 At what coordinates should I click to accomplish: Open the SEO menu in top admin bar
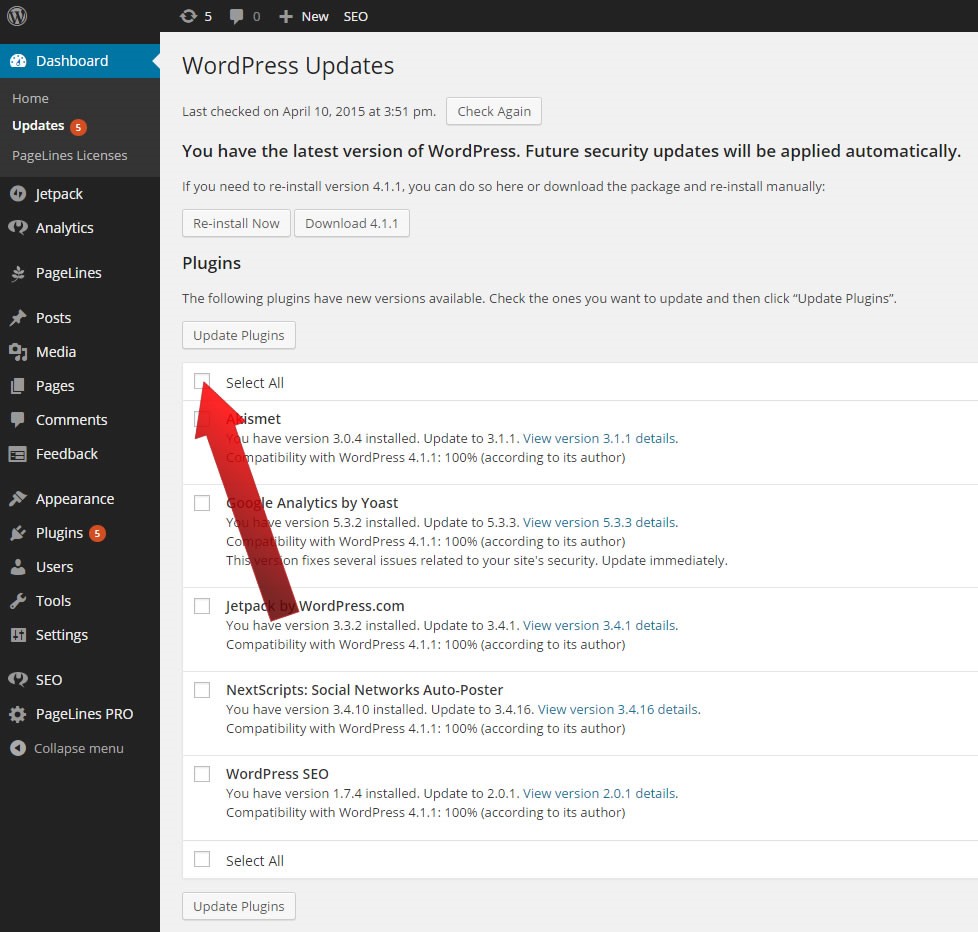tap(355, 16)
